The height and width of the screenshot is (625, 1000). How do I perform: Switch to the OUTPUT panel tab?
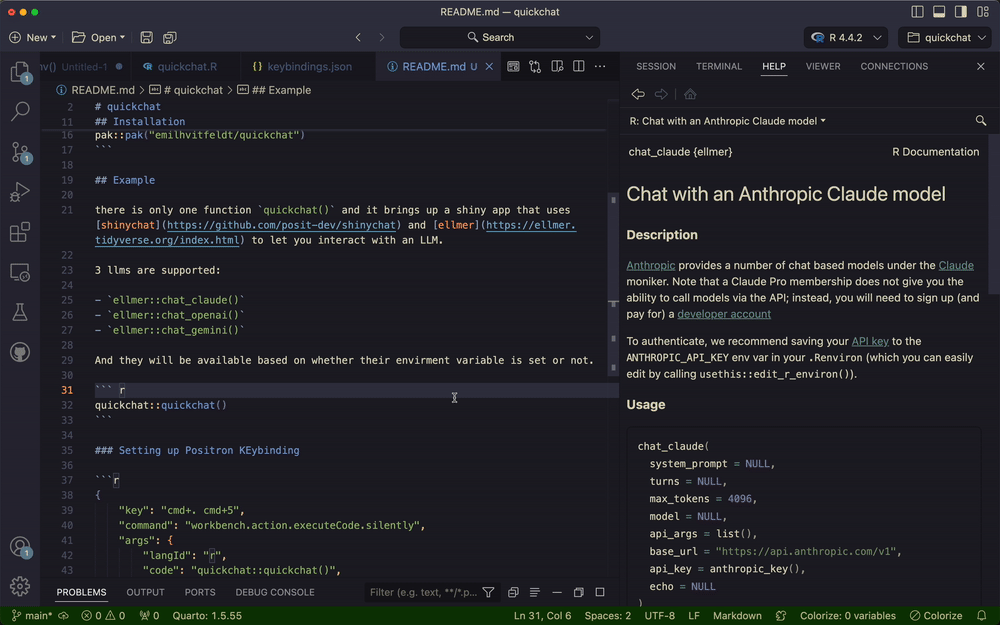click(145, 592)
